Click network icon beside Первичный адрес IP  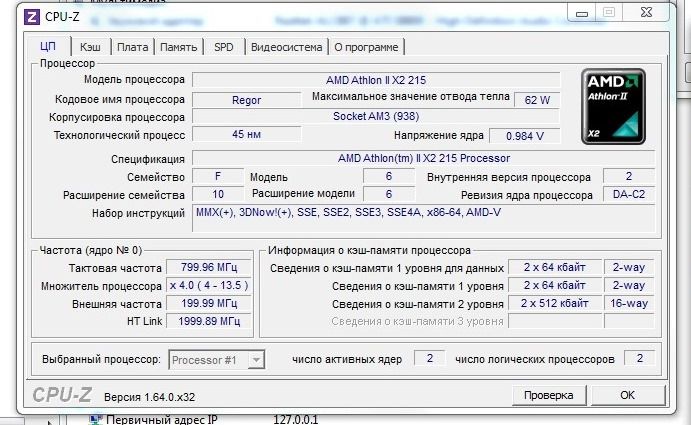[95, 419]
